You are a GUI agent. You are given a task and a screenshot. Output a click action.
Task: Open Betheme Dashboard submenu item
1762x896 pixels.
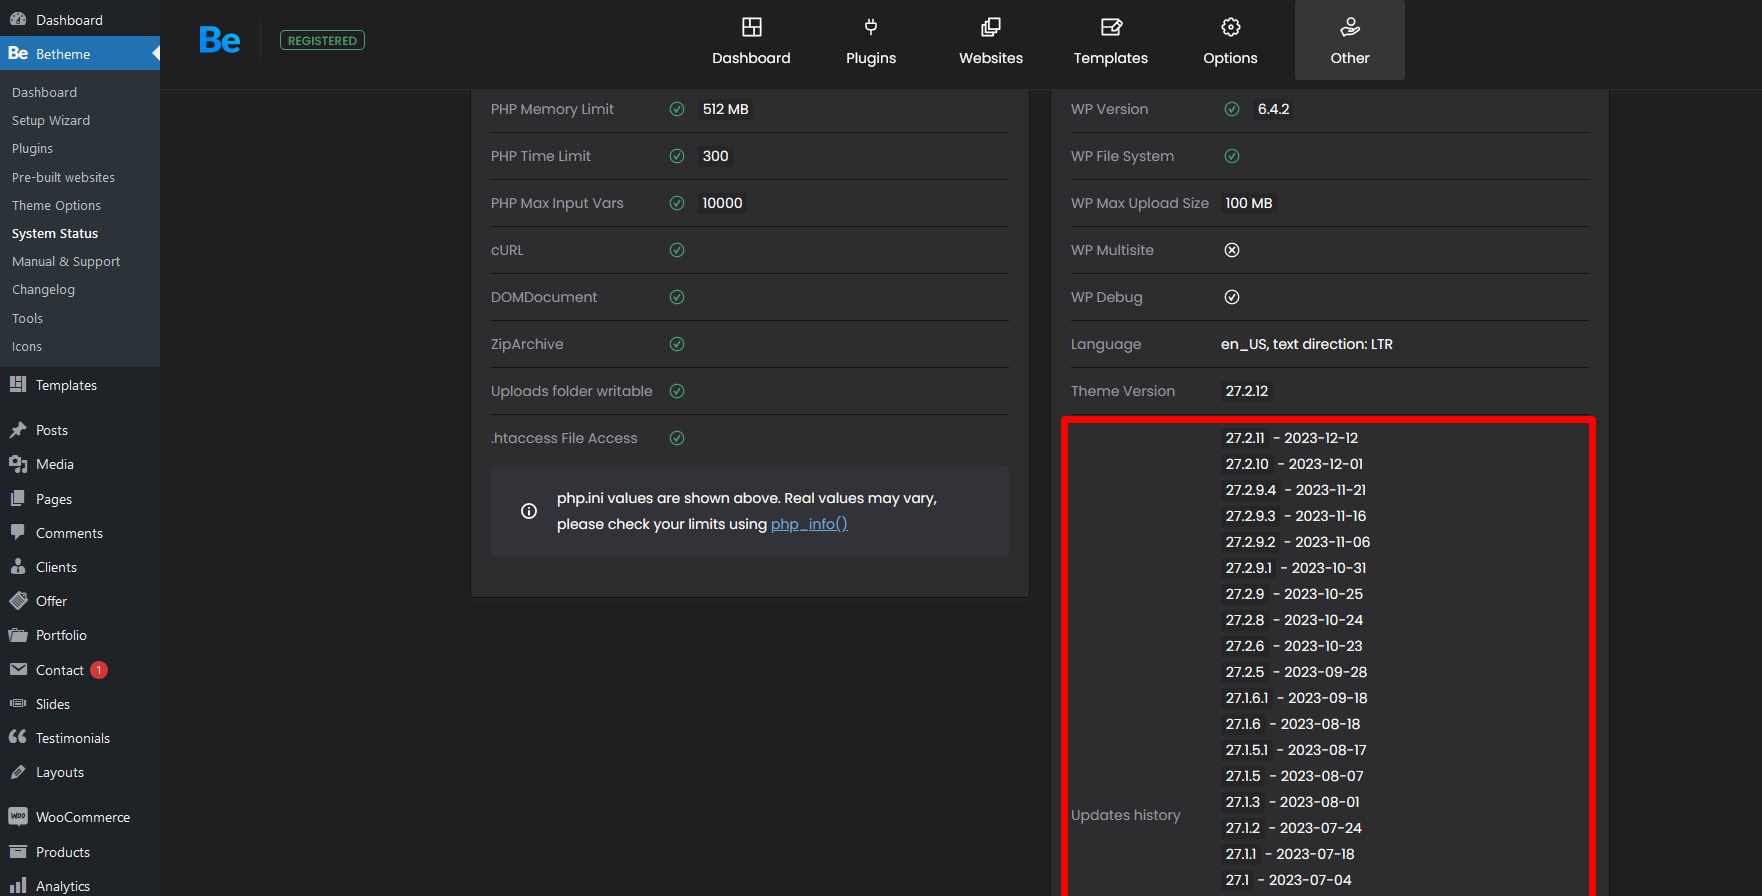pyautogui.click(x=44, y=92)
